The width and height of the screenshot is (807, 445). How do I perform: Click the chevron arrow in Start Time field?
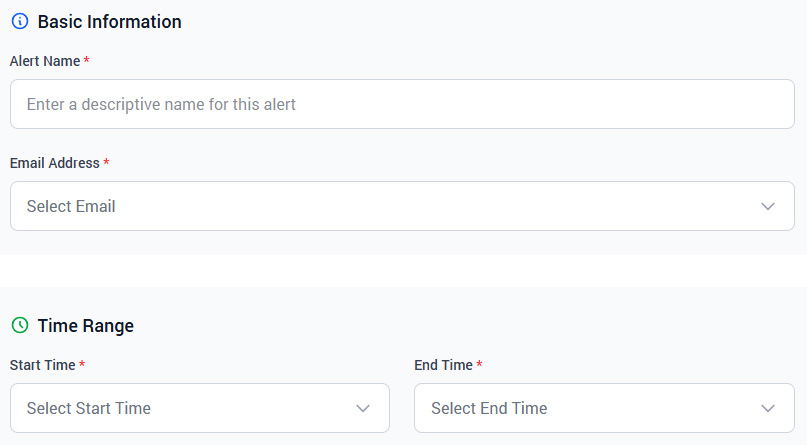click(x=363, y=408)
